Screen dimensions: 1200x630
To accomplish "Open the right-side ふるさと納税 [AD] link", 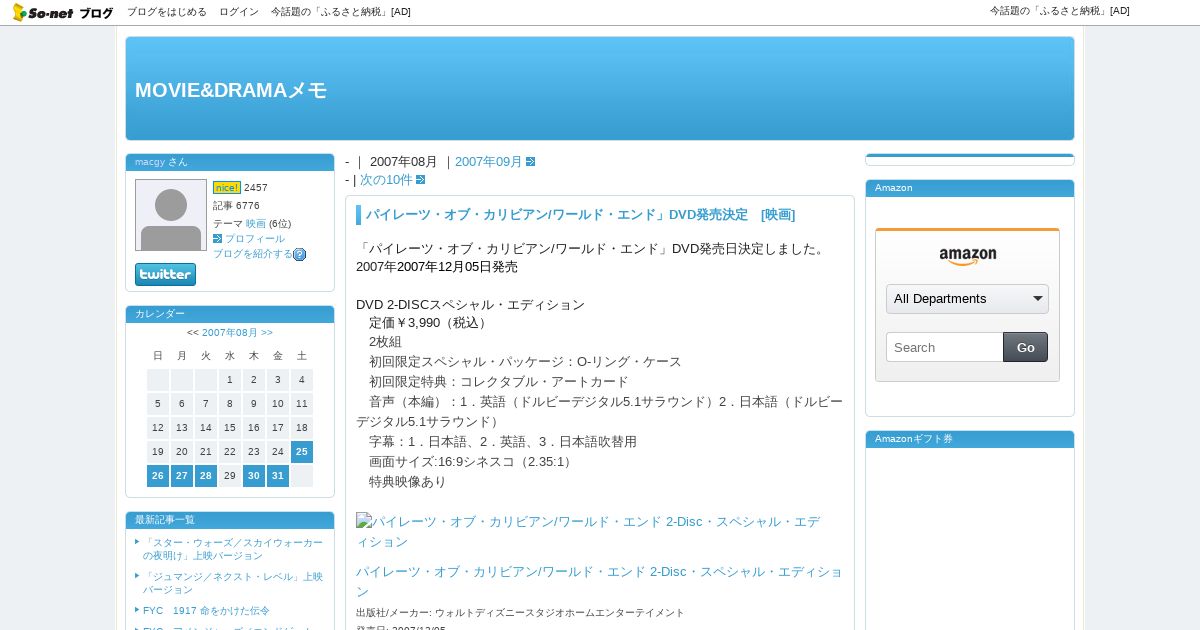I will [x=1060, y=11].
